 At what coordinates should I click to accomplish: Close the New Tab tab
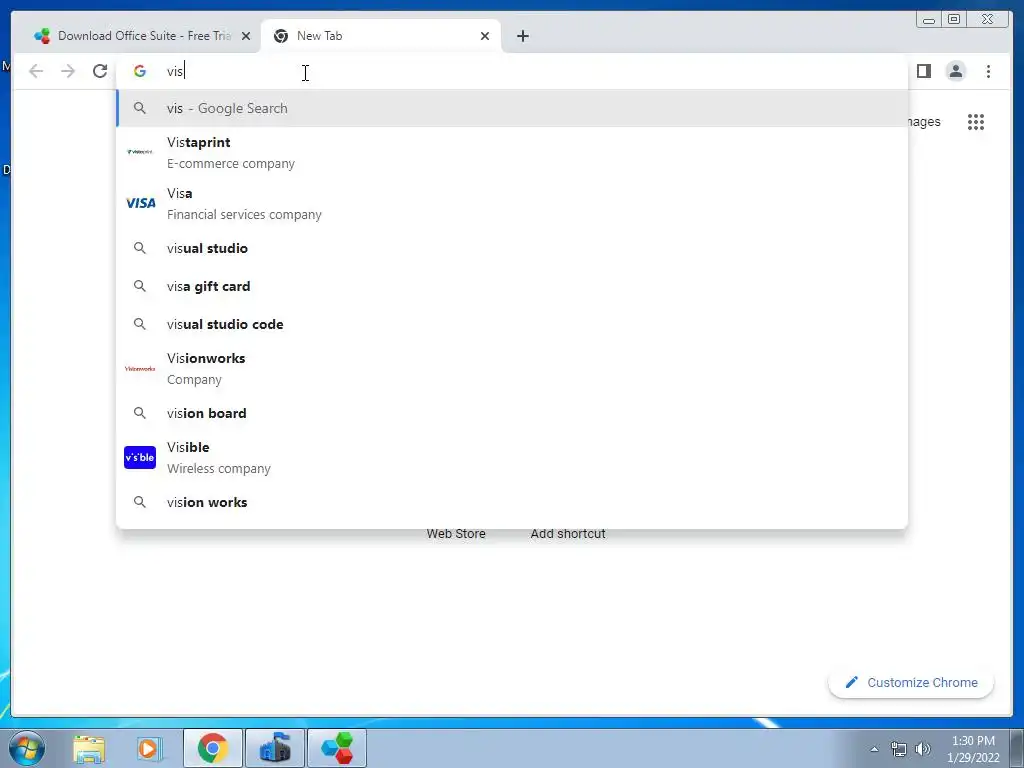coord(485,36)
